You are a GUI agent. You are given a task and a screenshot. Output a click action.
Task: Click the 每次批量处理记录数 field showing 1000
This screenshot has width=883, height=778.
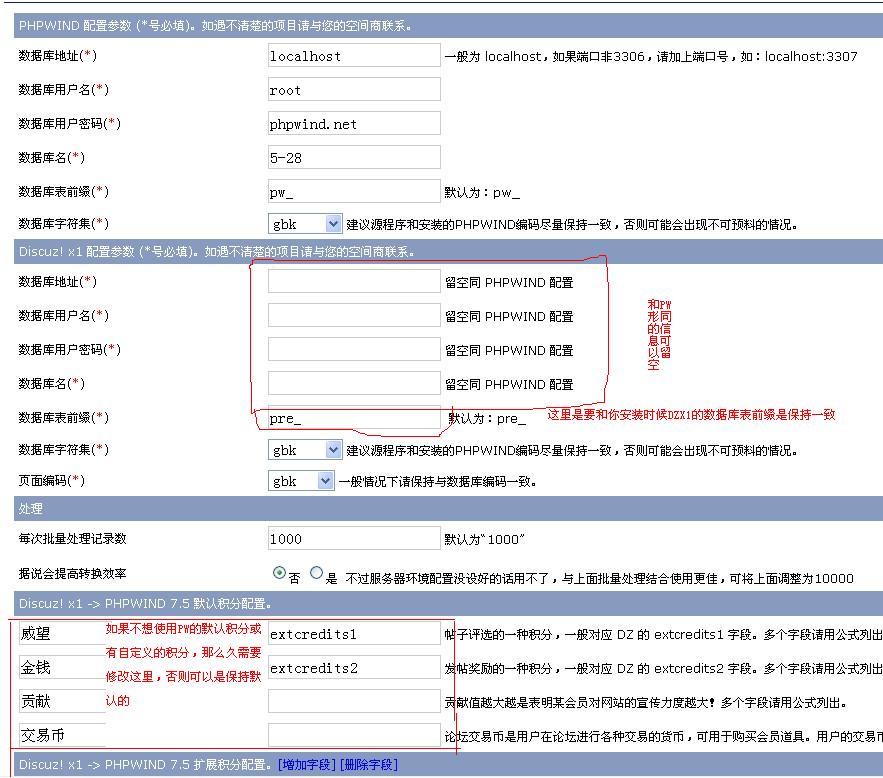click(x=354, y=538)
